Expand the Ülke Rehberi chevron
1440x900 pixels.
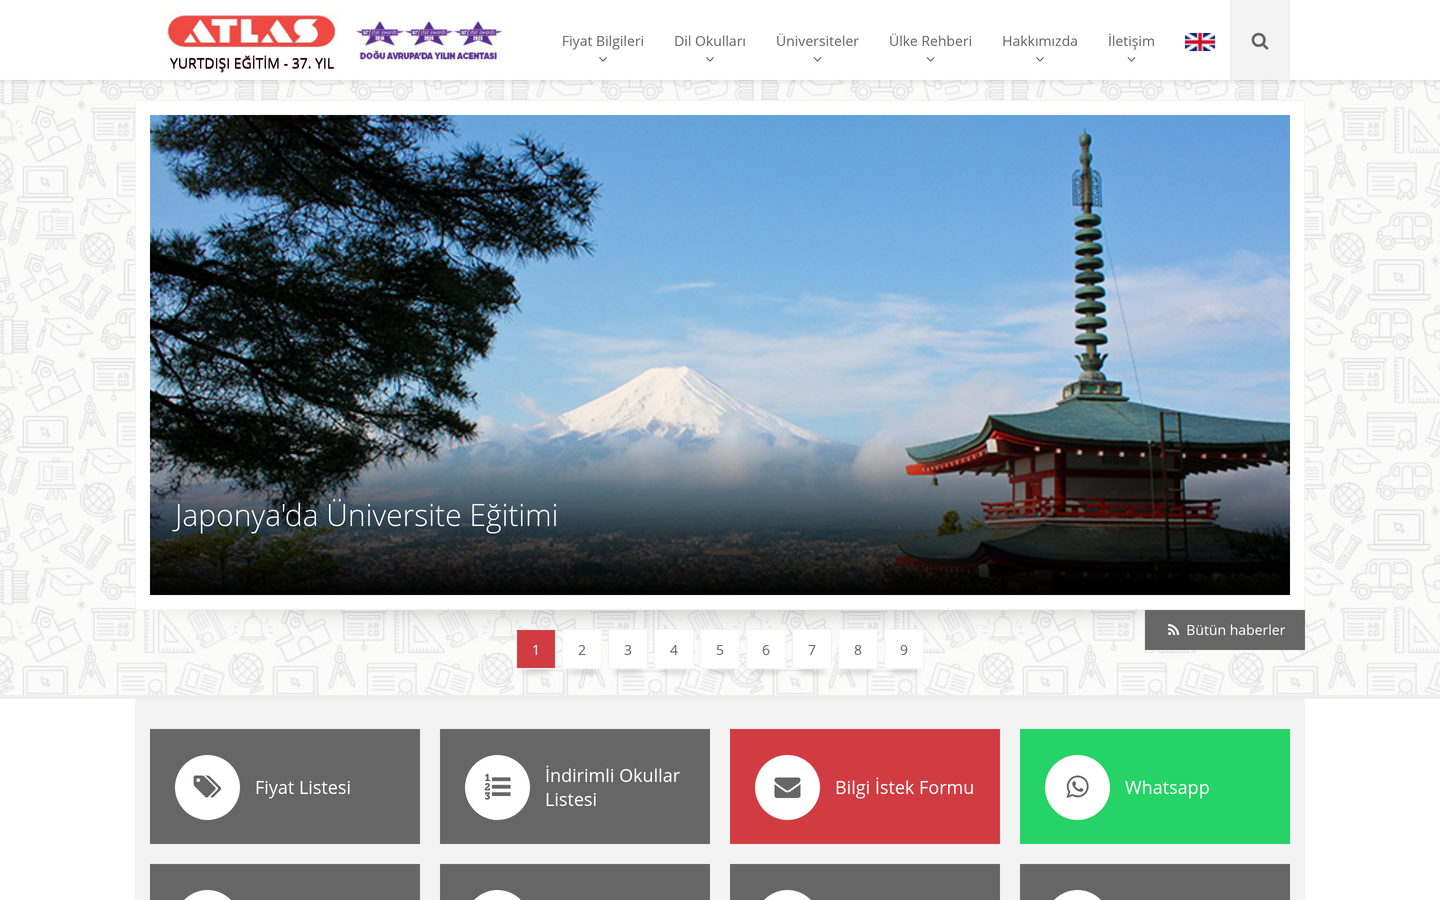(930, 60)
